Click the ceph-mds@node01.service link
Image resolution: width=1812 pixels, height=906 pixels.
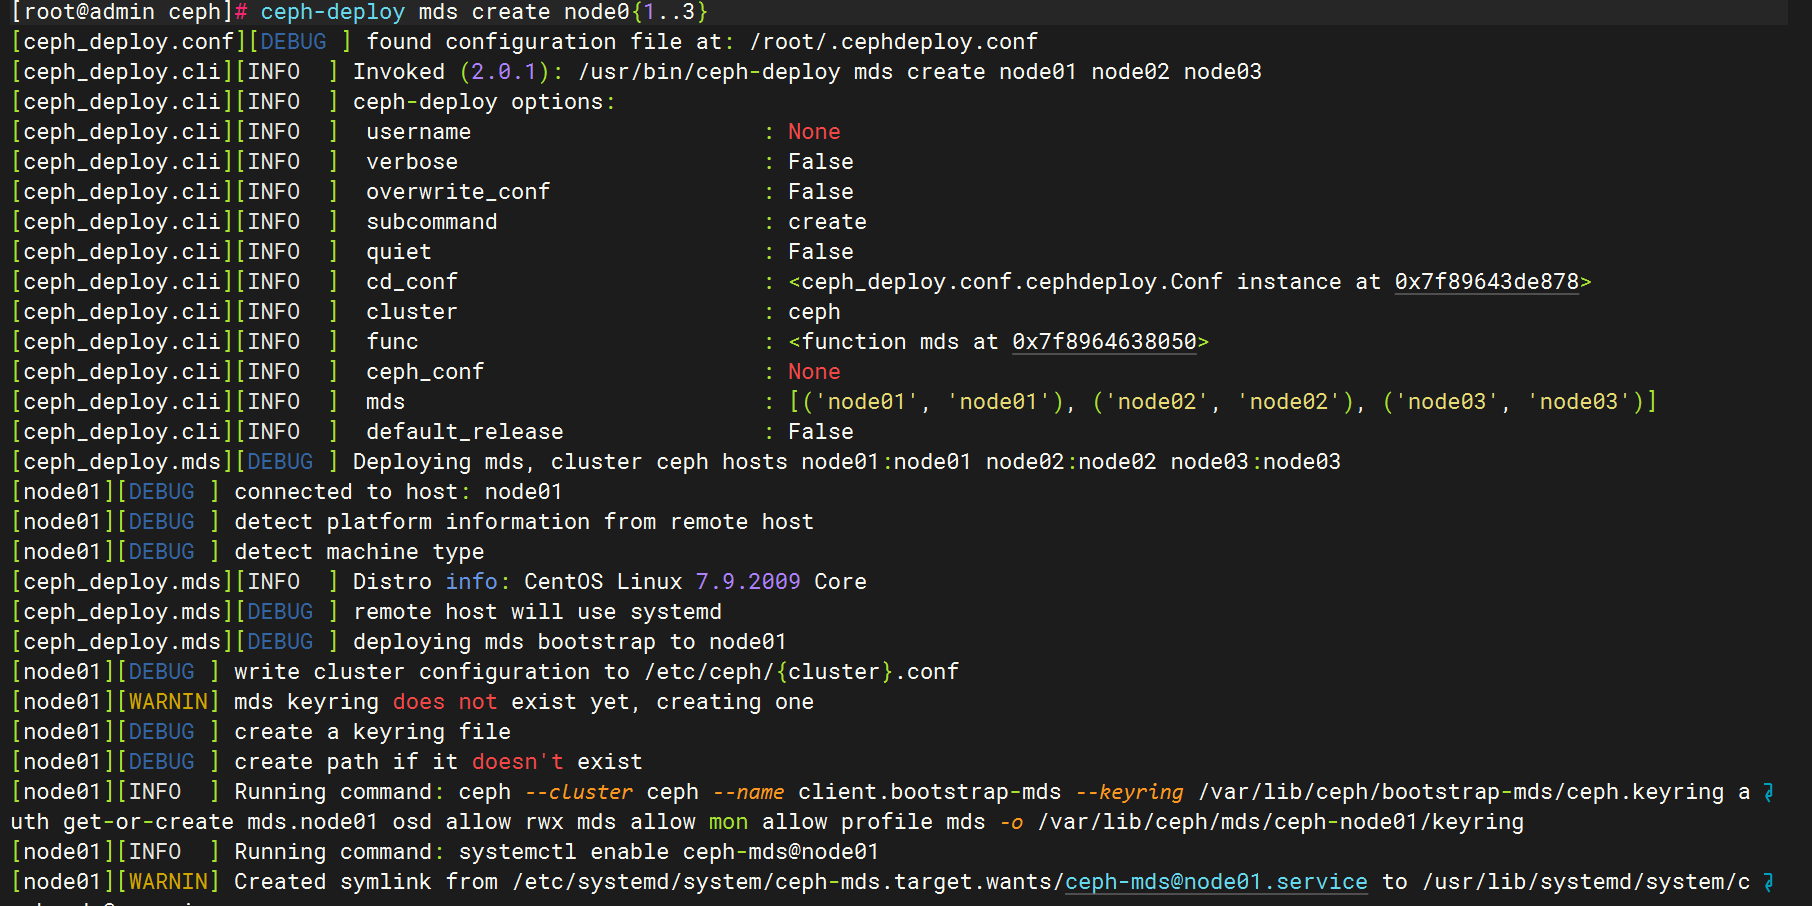1216,882
